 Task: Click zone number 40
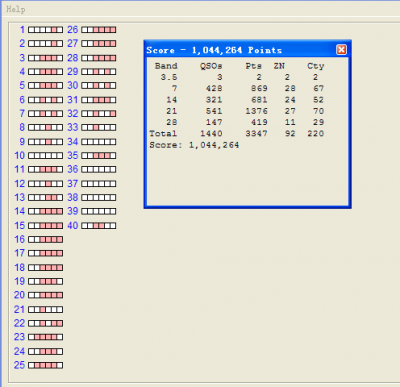point(72,226)
